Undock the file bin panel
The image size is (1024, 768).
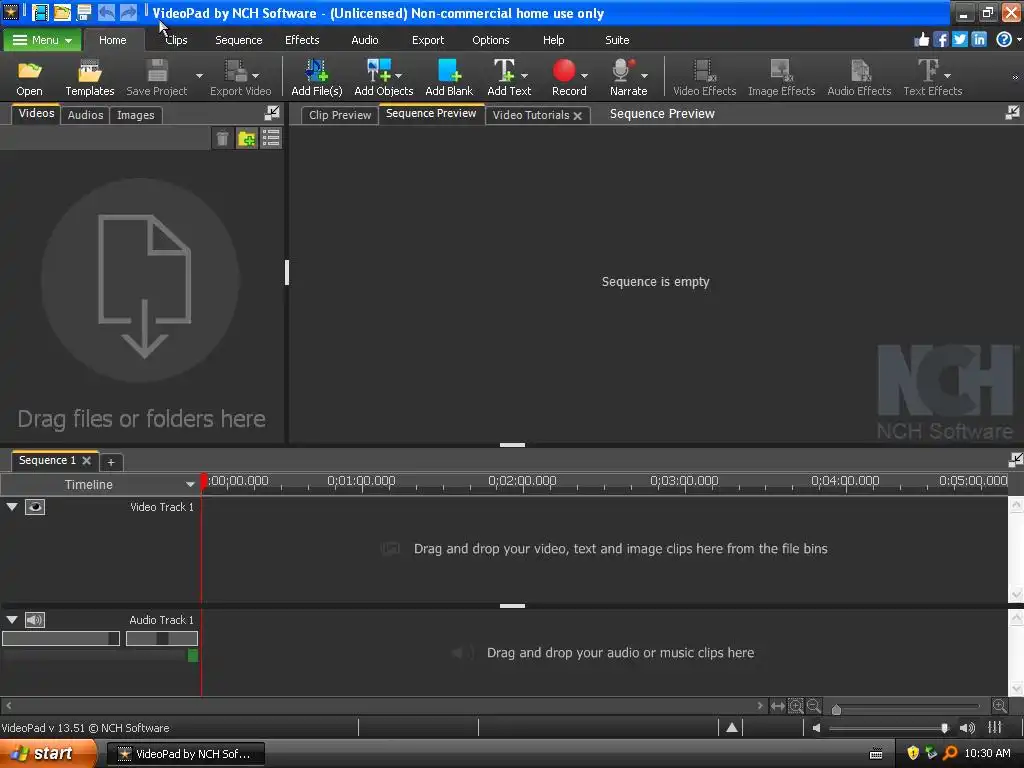(272, 113)
